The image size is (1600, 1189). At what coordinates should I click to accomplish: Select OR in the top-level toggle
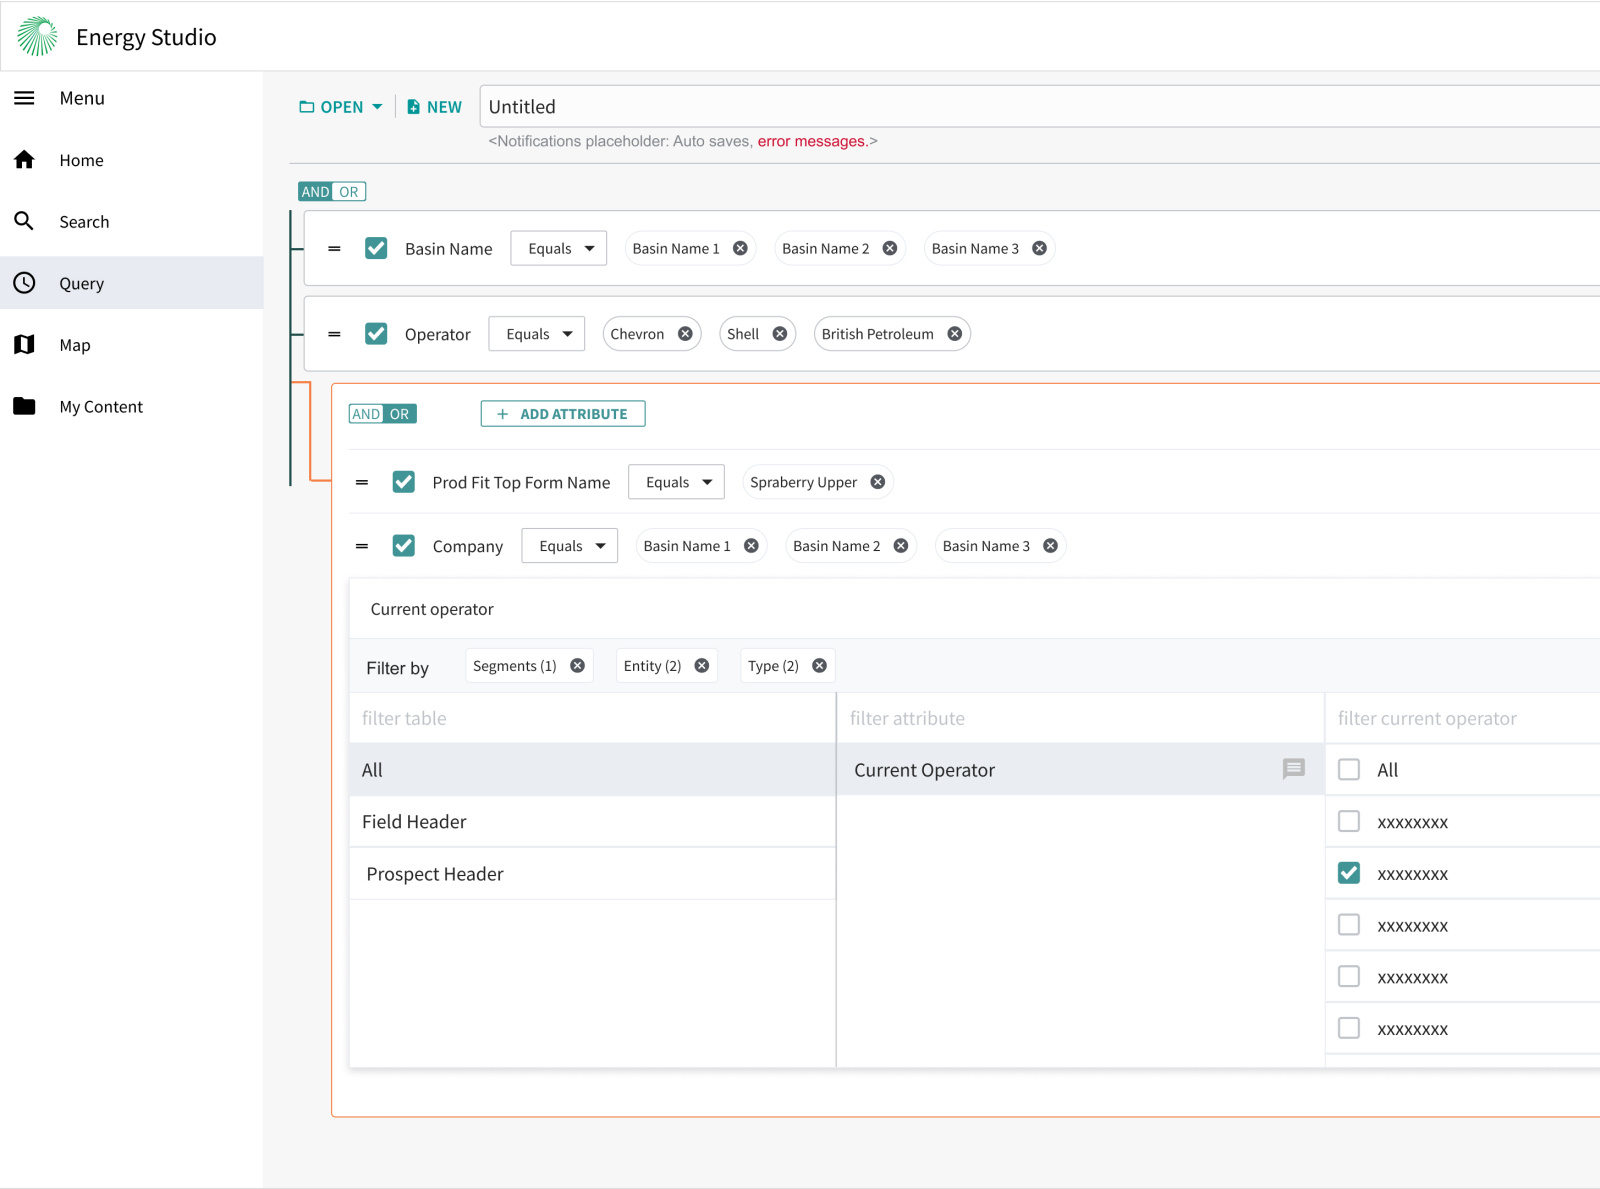pyautogui.click(x=349, y=192)
